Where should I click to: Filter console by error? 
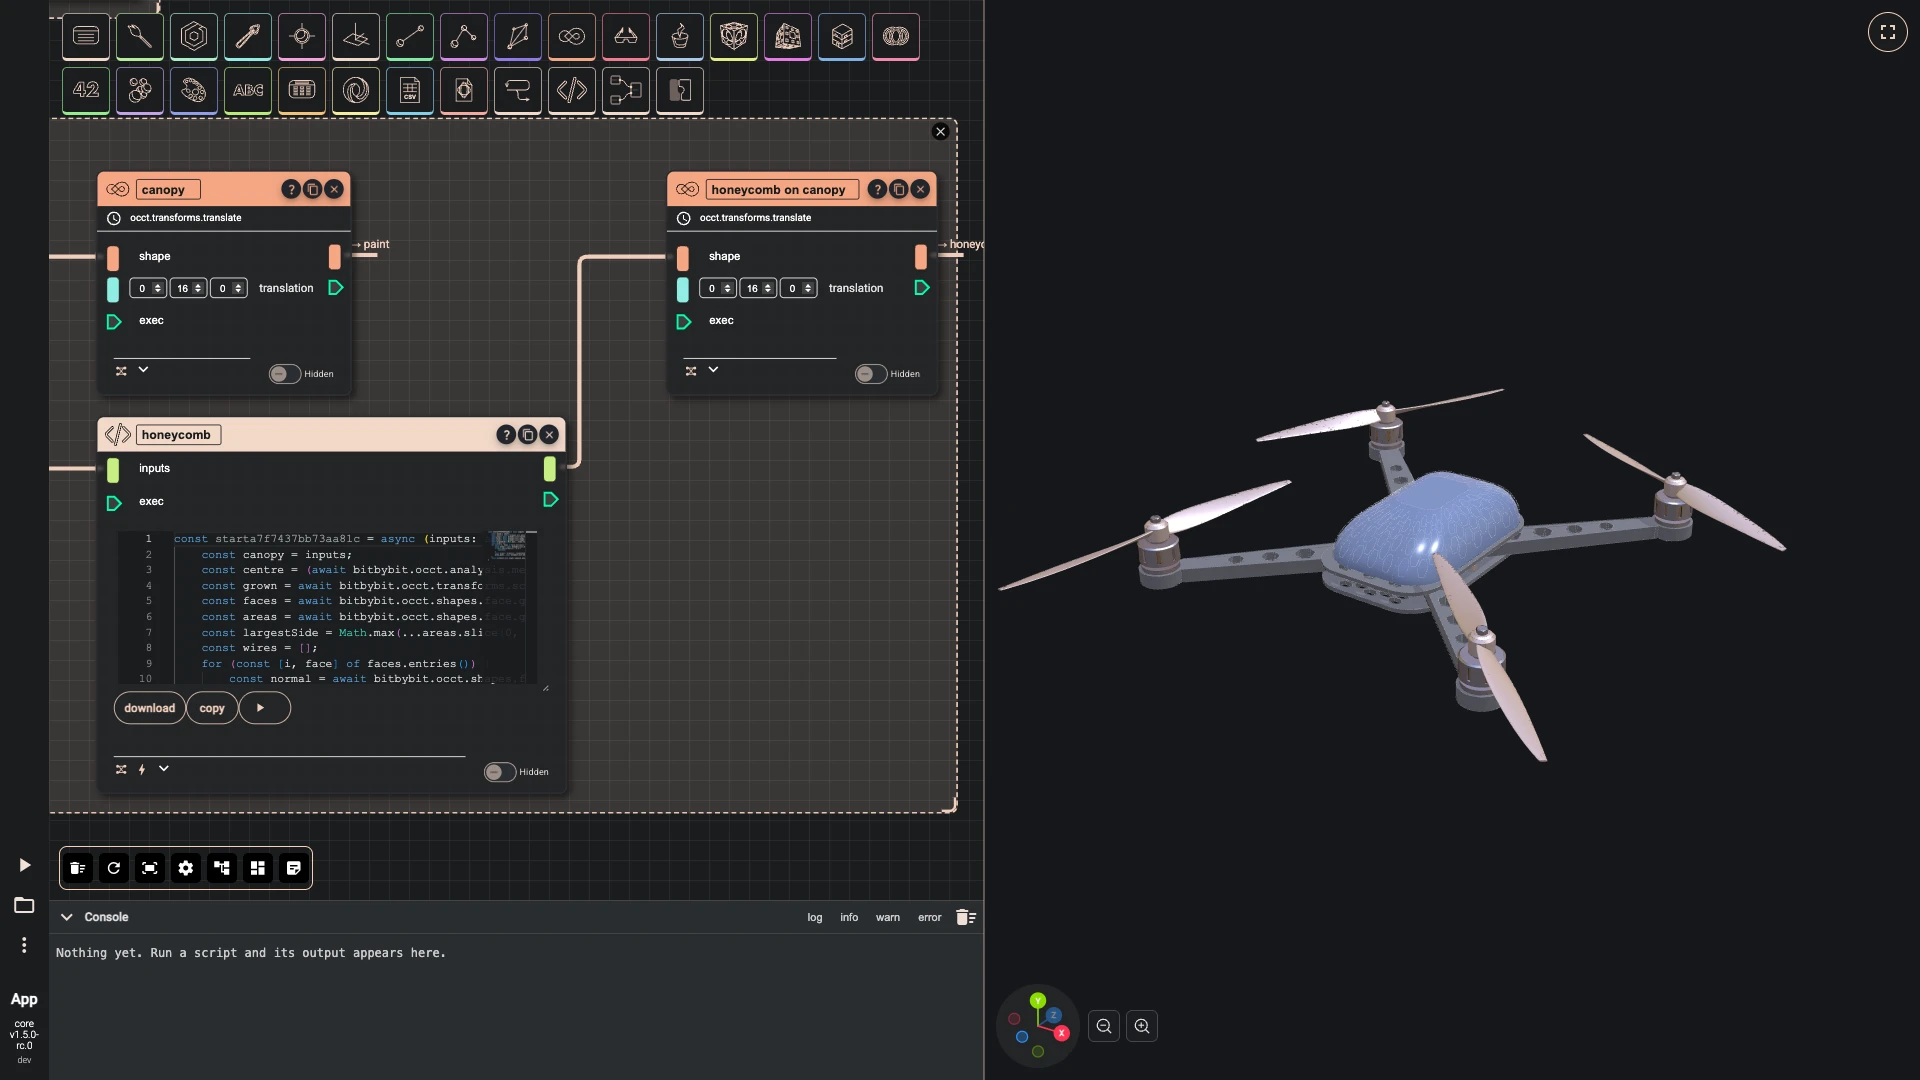[x=930, y=917]
